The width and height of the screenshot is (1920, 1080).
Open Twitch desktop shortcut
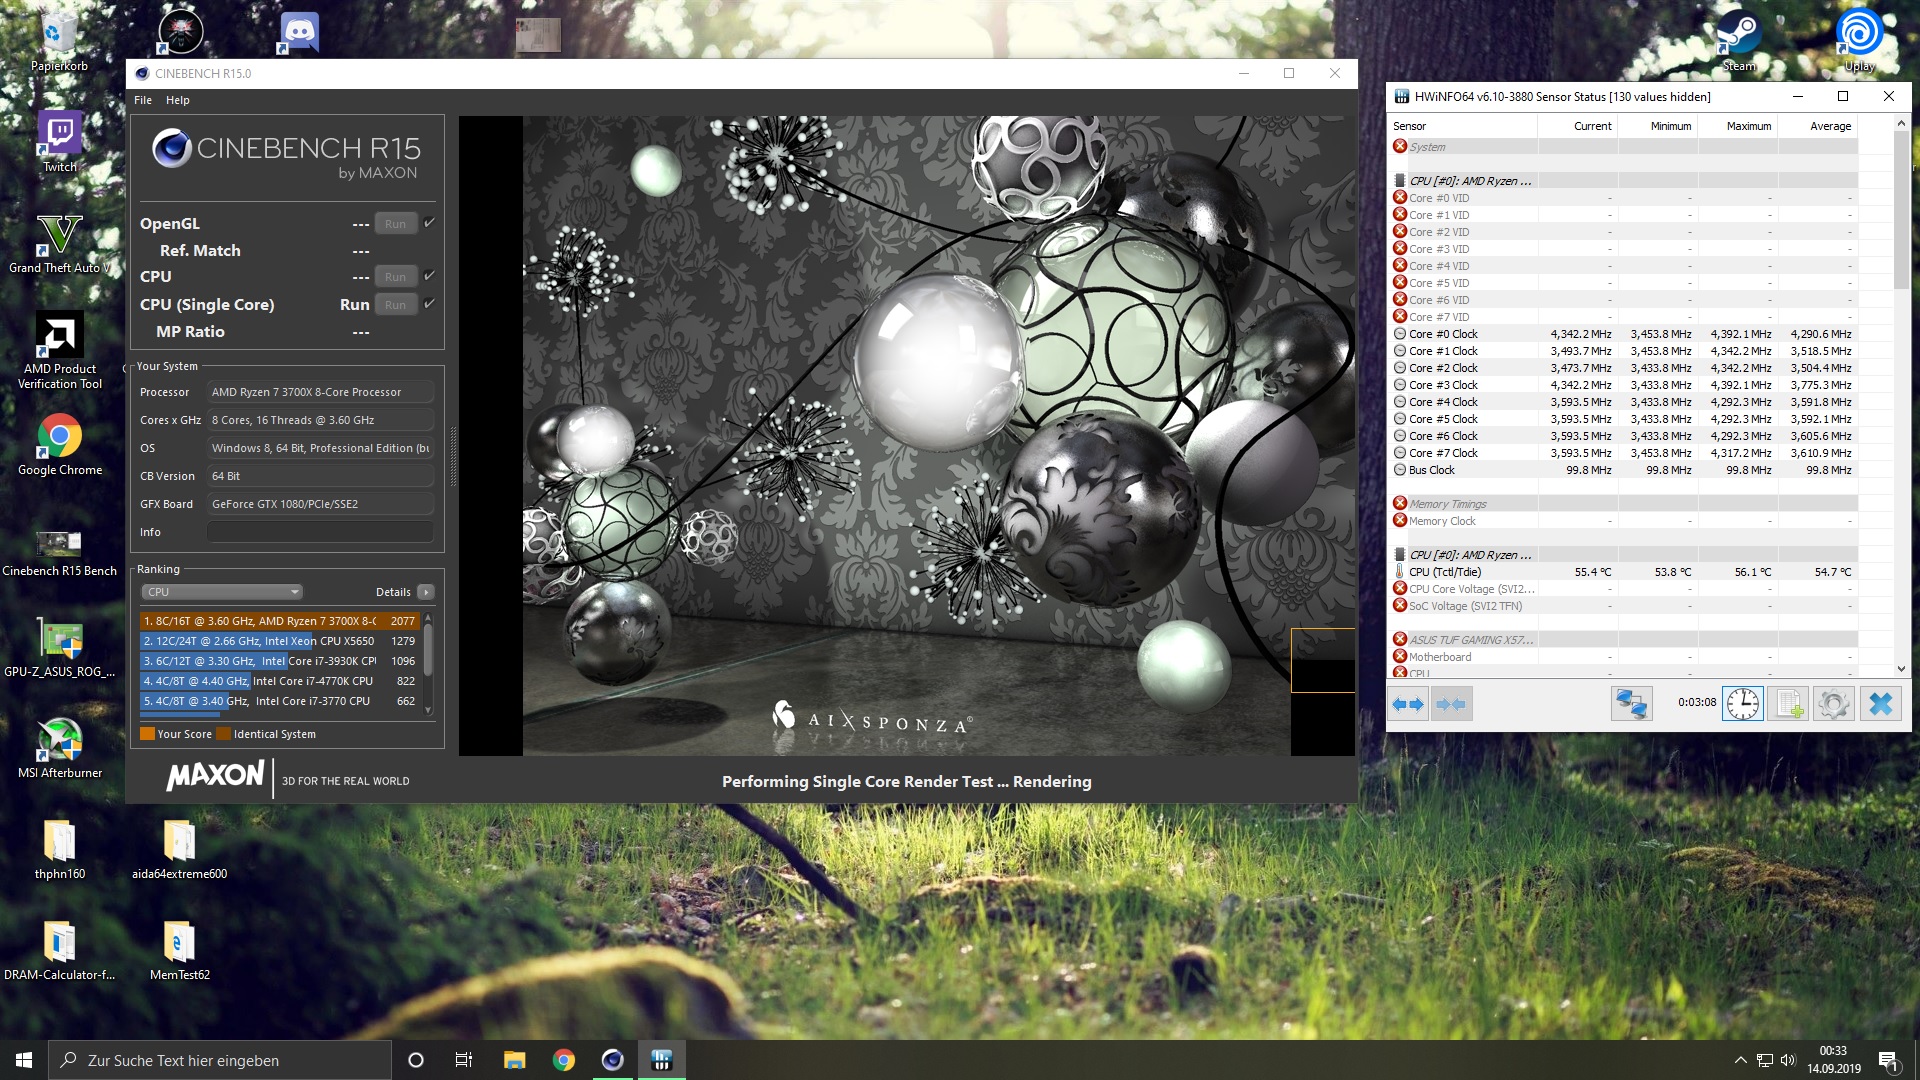coord(59,142)
